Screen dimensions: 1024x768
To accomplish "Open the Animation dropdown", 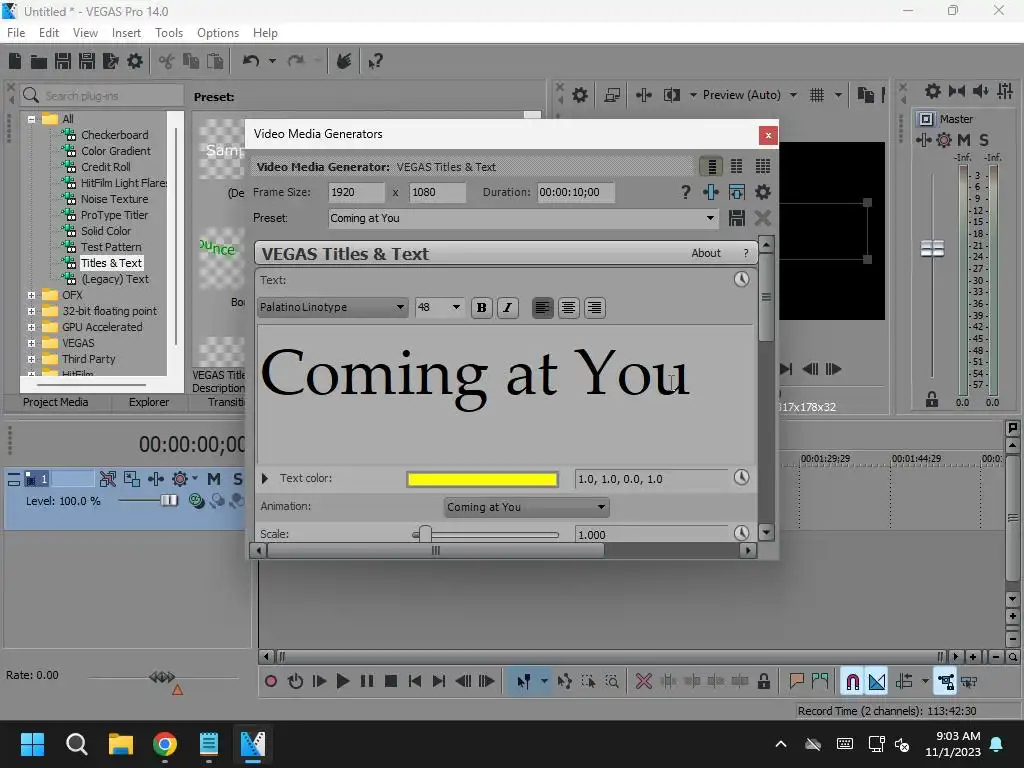I will (526, 507).
